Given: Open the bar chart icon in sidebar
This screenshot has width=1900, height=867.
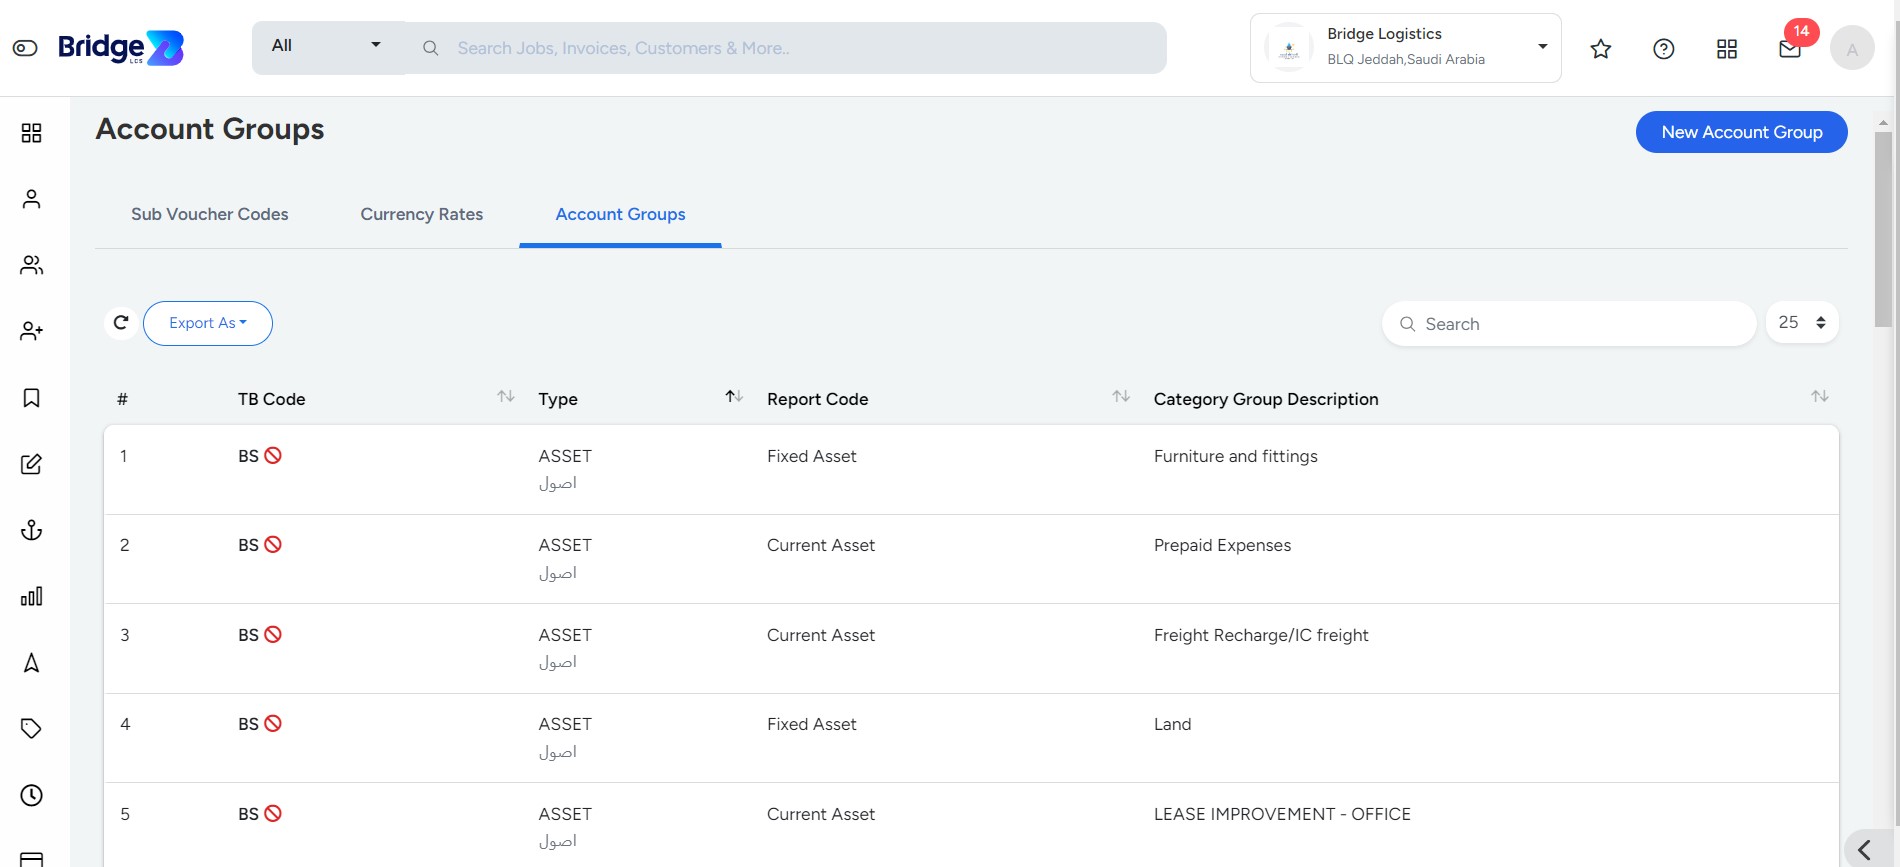Looking at the screenshot, I should (x=31, y=597).
